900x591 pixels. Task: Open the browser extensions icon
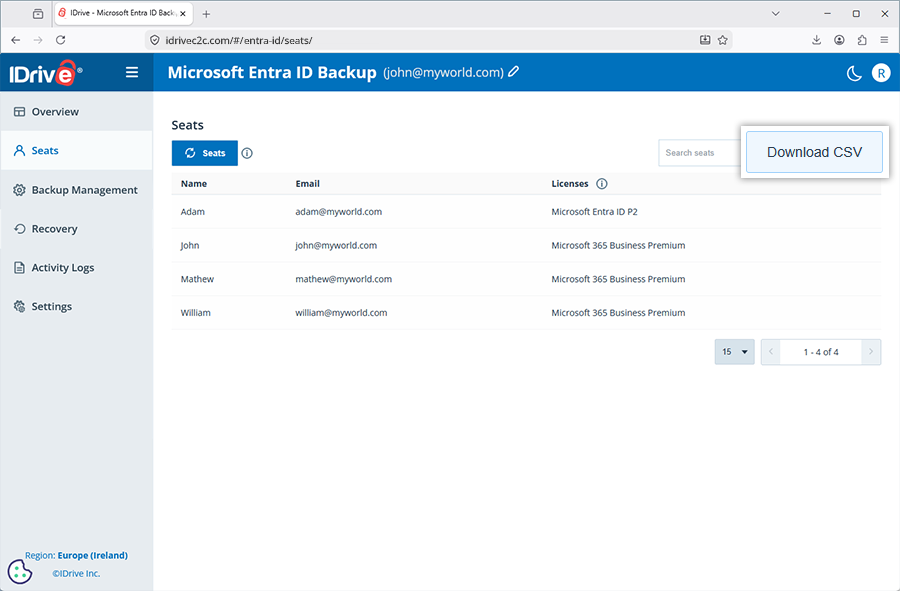(x=862, y=40)
